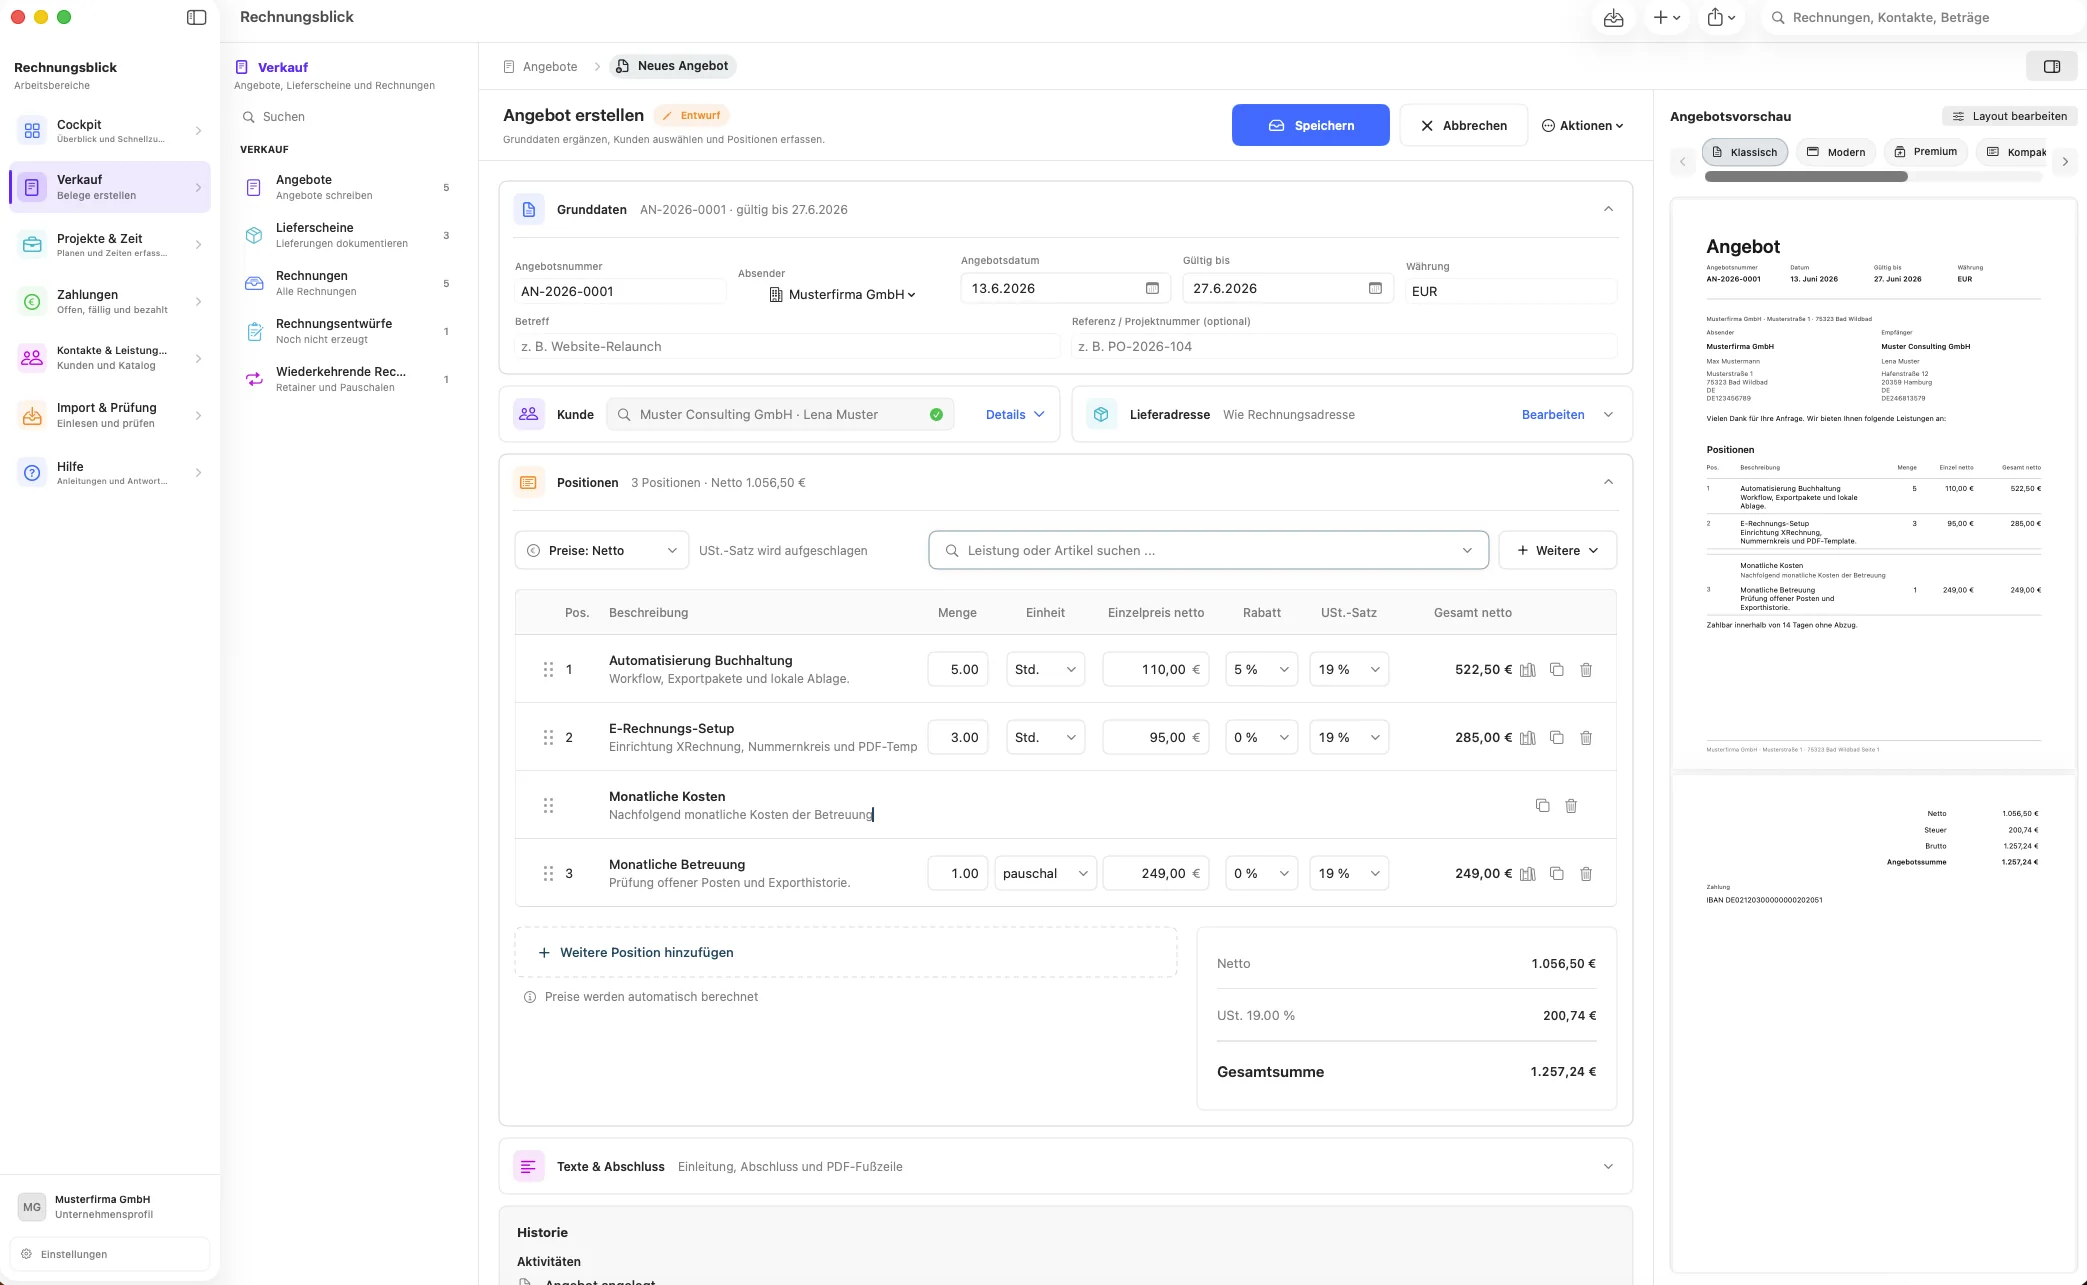Select the Klassisch template tab
The width and height of the screenshot is (2087, 1285).
click(x=1745, y=153)
